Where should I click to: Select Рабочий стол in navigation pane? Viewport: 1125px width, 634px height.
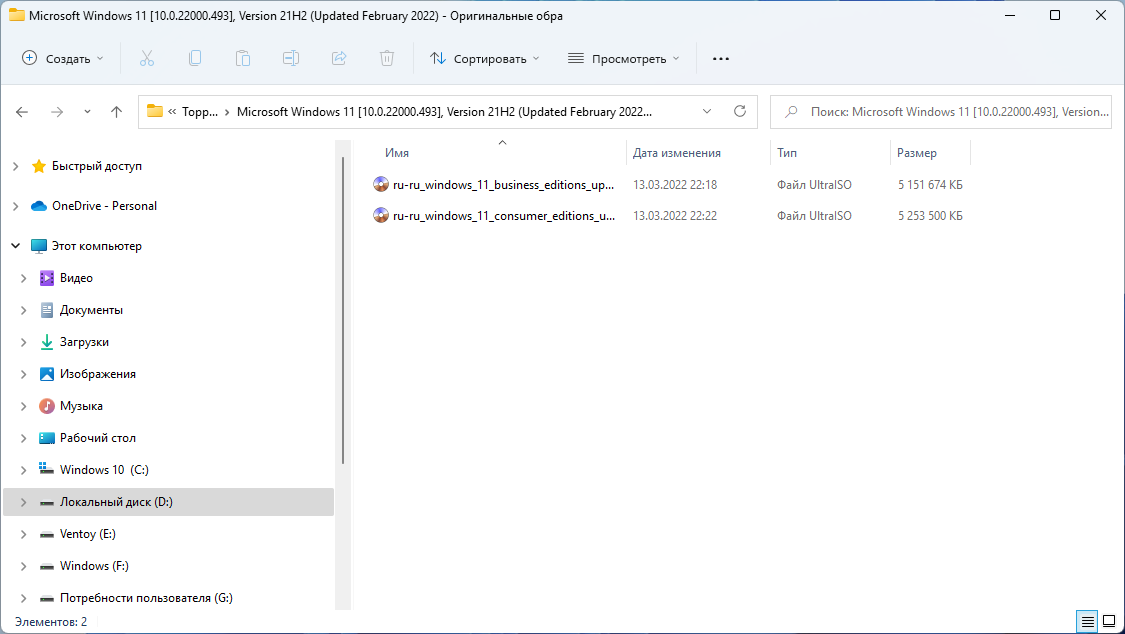98,437
